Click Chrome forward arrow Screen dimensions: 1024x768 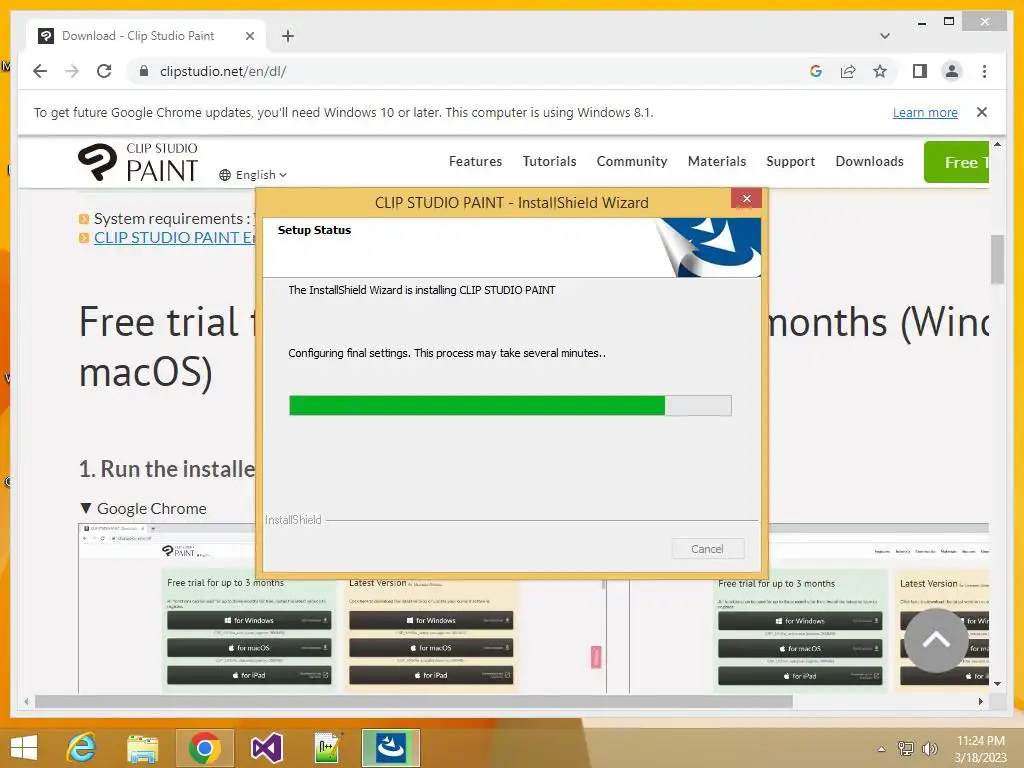[72, 71]
